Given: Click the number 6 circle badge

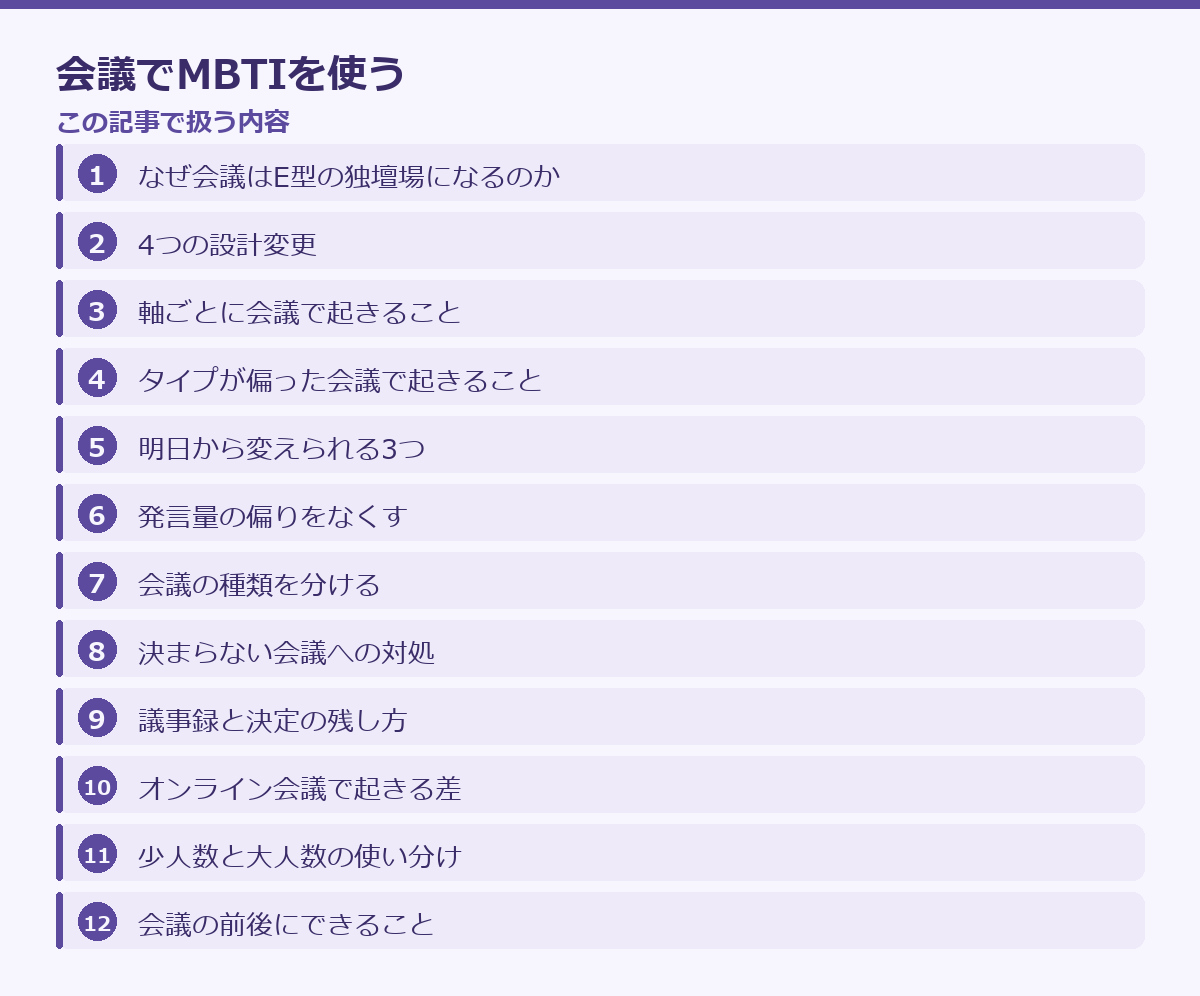Looking at the screenshot, I should tap(97, 515).
